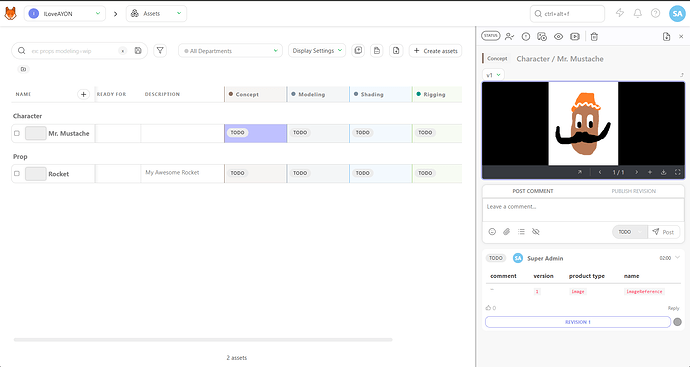
Task: Click the small folder icon under search
Action: click(23, 69)
